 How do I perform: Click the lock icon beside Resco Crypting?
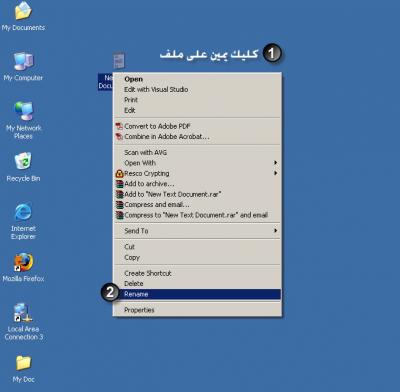click(x=119, y=173)
